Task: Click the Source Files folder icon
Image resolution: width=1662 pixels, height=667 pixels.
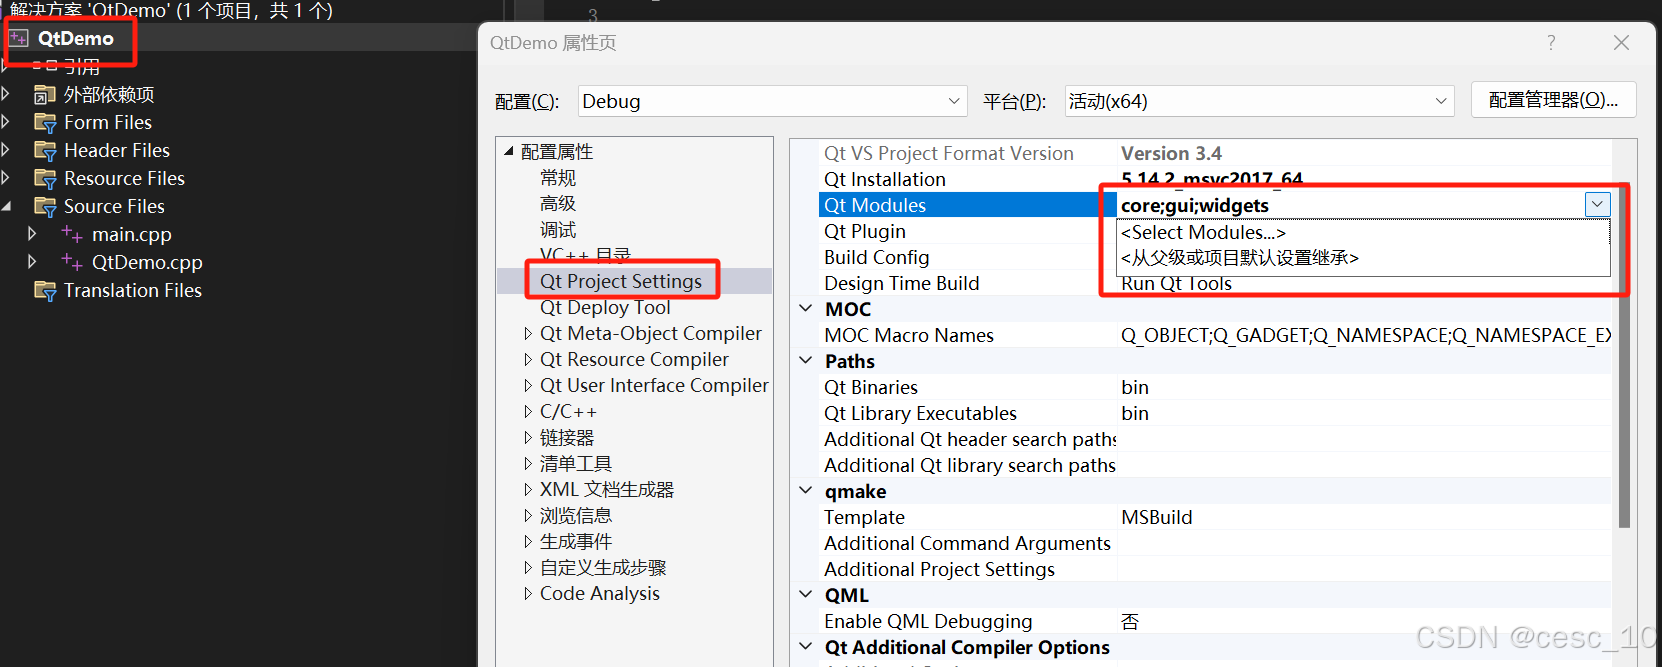Action: (45, 207)
